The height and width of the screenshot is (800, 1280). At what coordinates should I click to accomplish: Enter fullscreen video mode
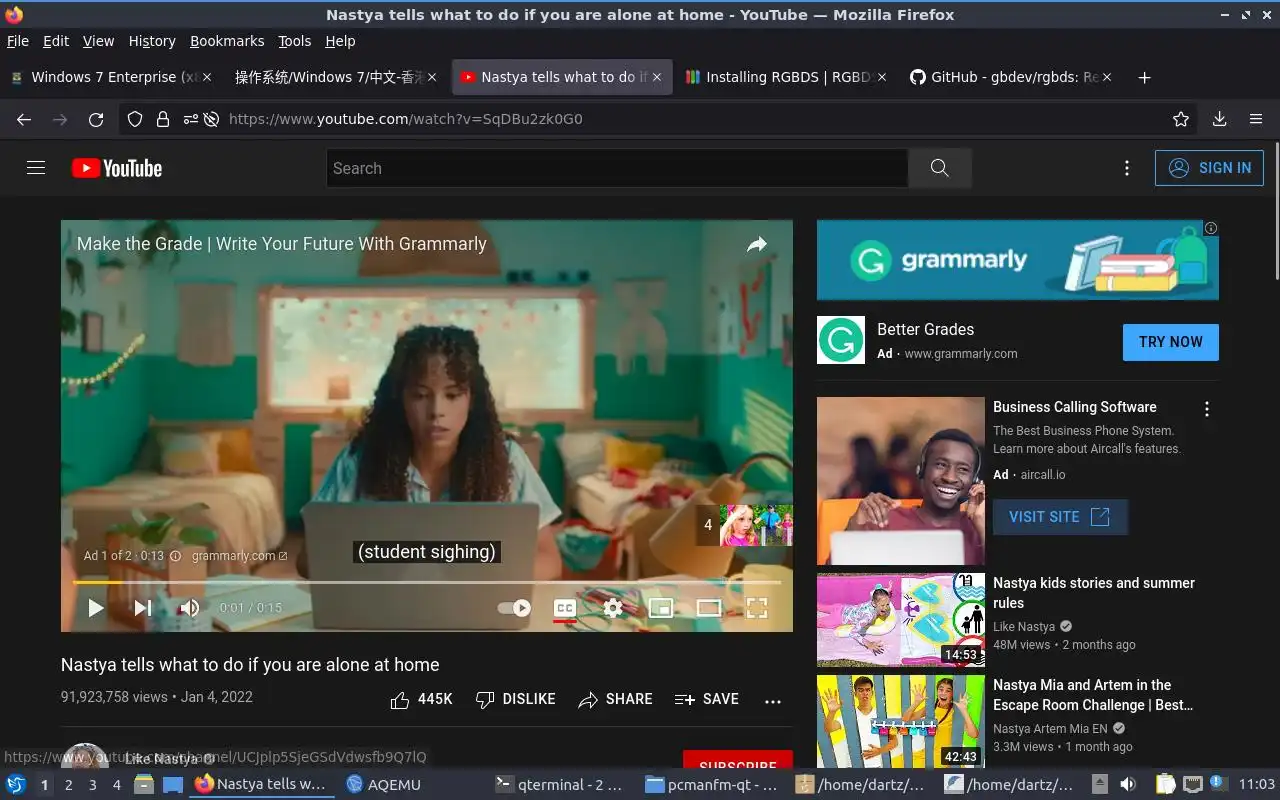click(x=757, y=607)
